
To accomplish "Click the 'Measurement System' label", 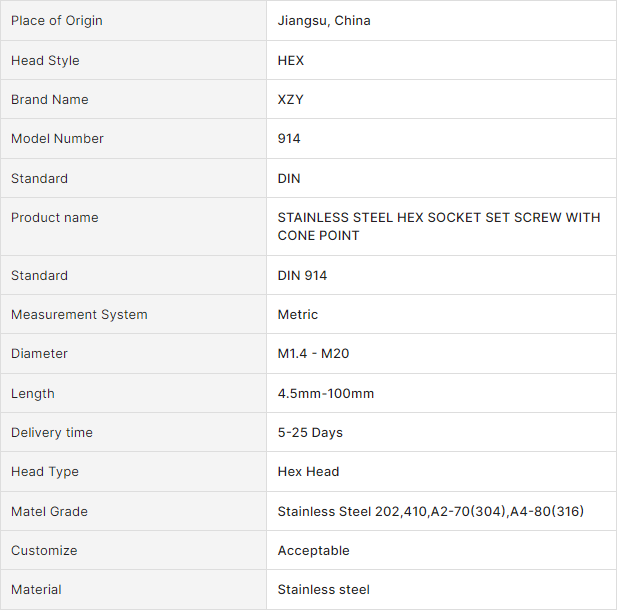I will [x=79, y=315].
